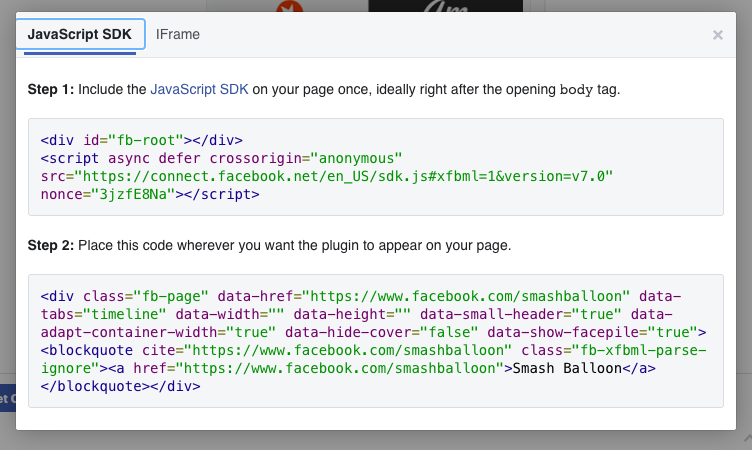The height and width of the screenshot is (450, 752).
Task: Close the embed code dialog
Action: pos(717,35)
